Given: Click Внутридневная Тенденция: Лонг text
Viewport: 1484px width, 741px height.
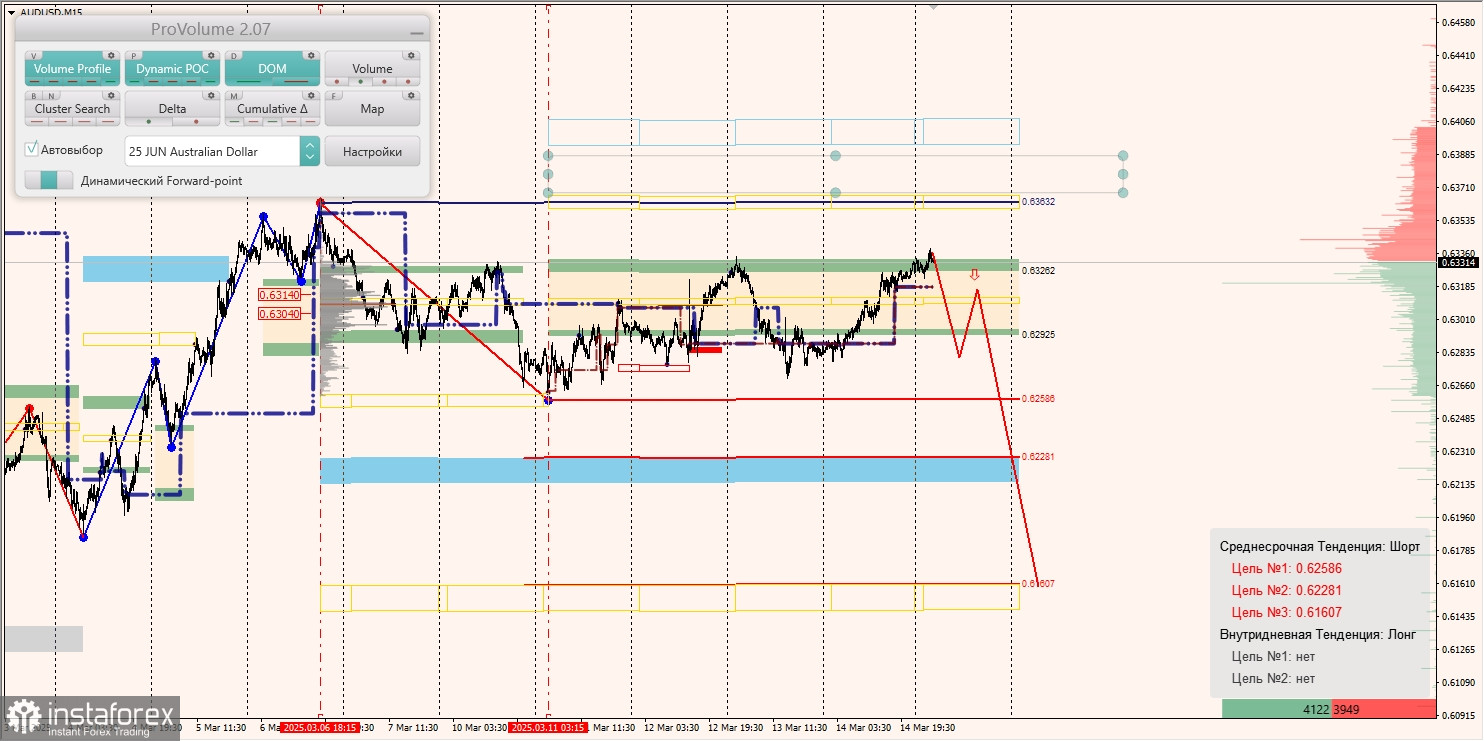Looking at the screenshot, I should coord(1318,634).
